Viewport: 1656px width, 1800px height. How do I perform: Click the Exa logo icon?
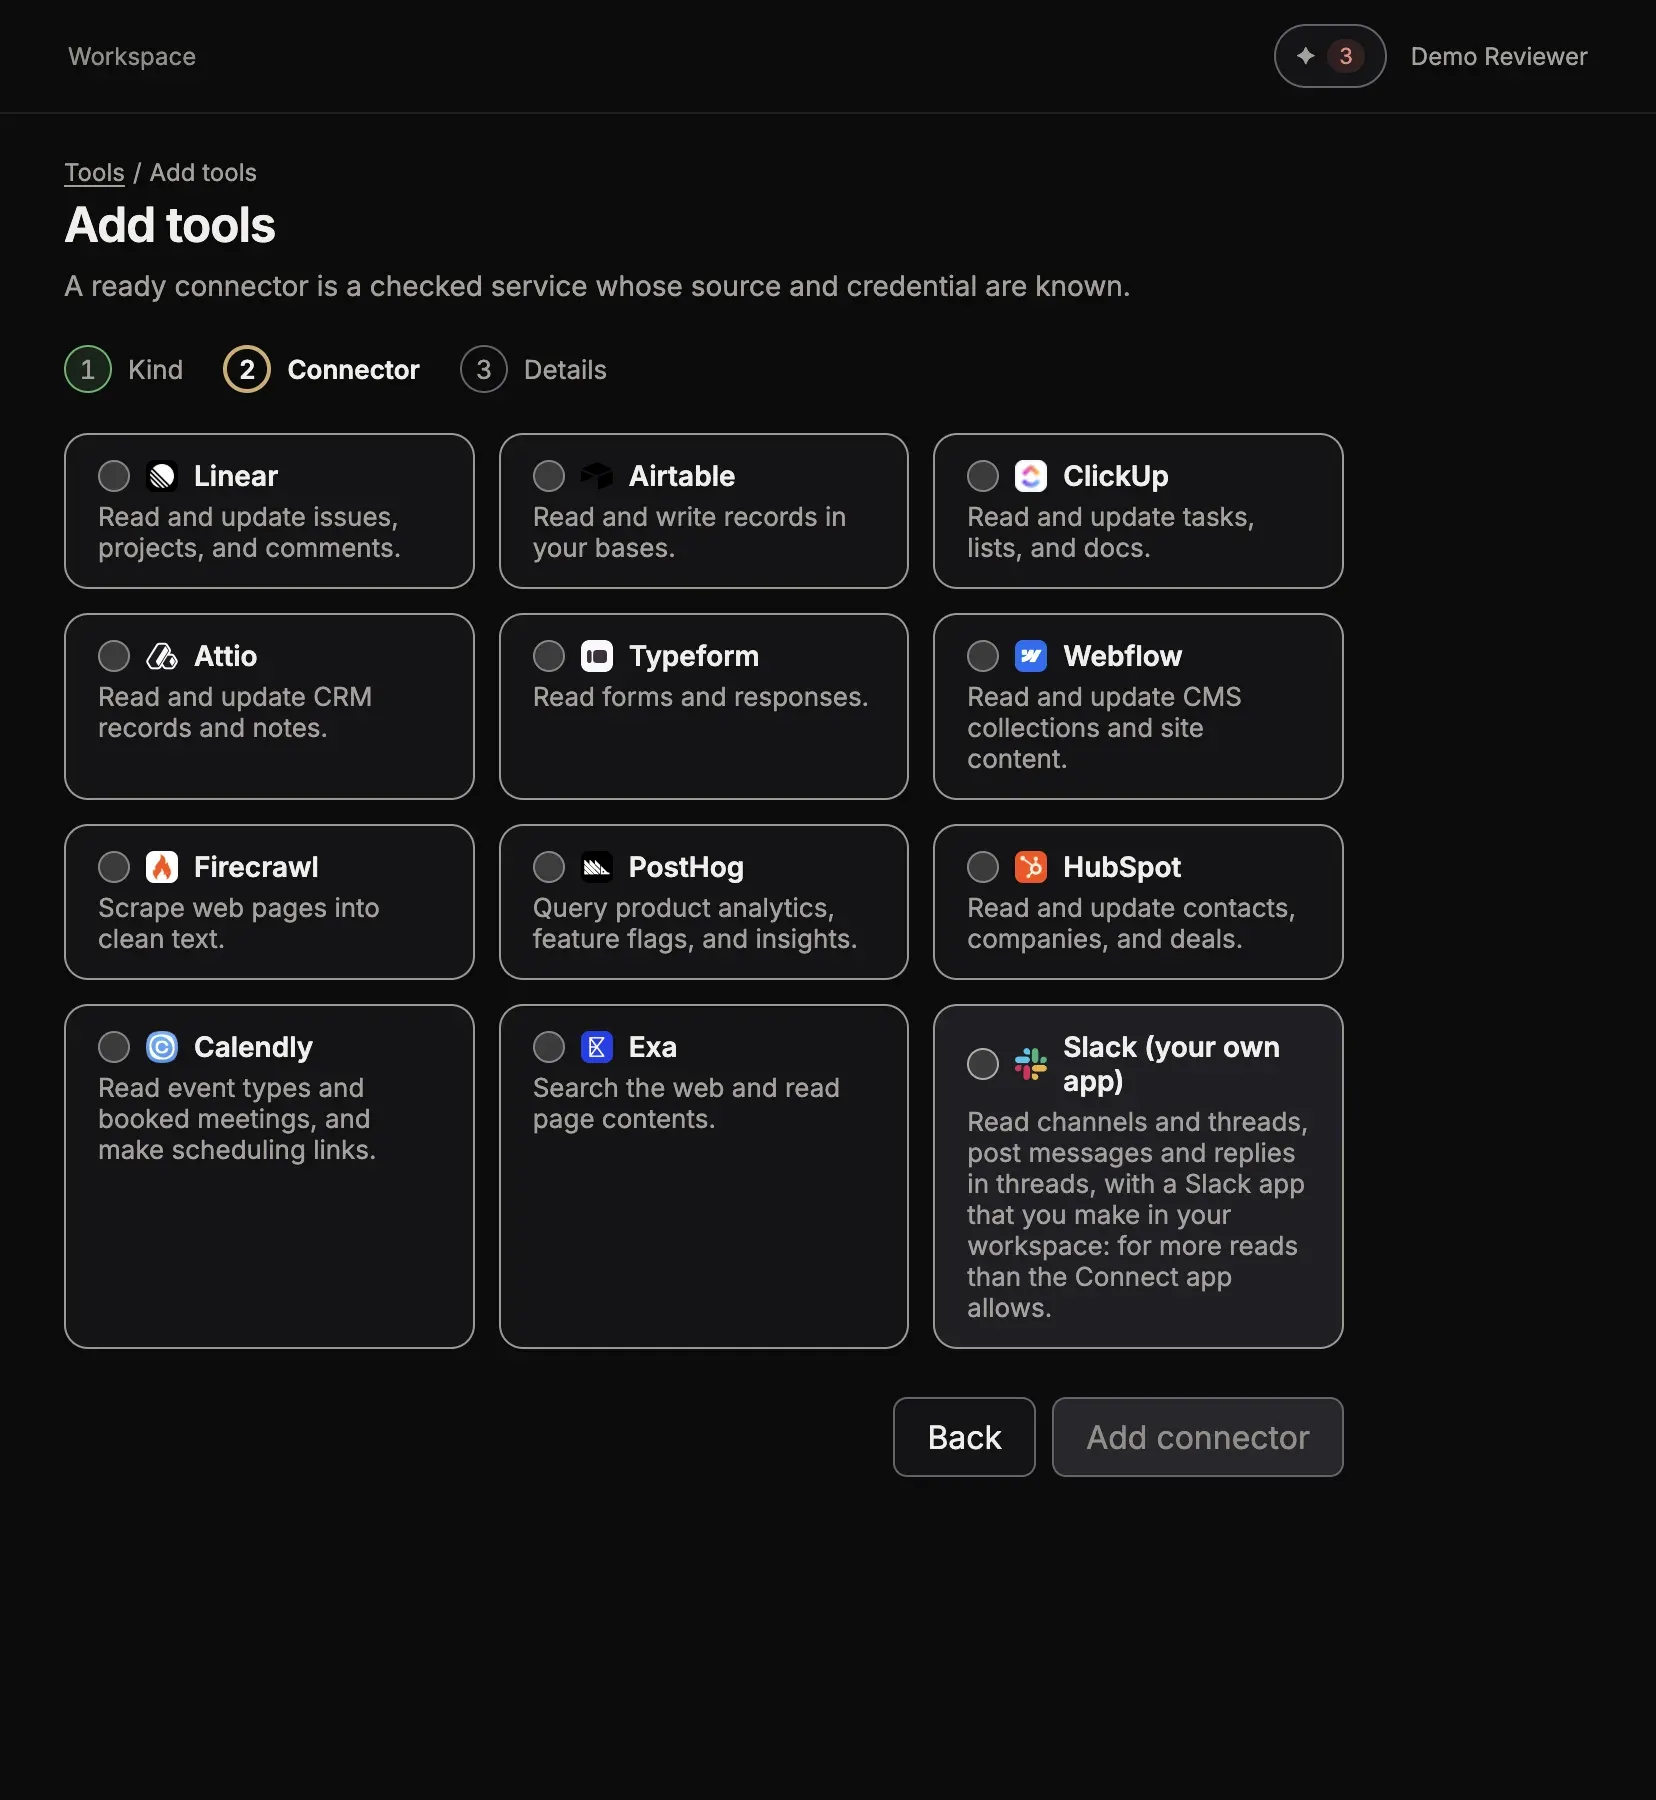click(x=597, y=1047)
